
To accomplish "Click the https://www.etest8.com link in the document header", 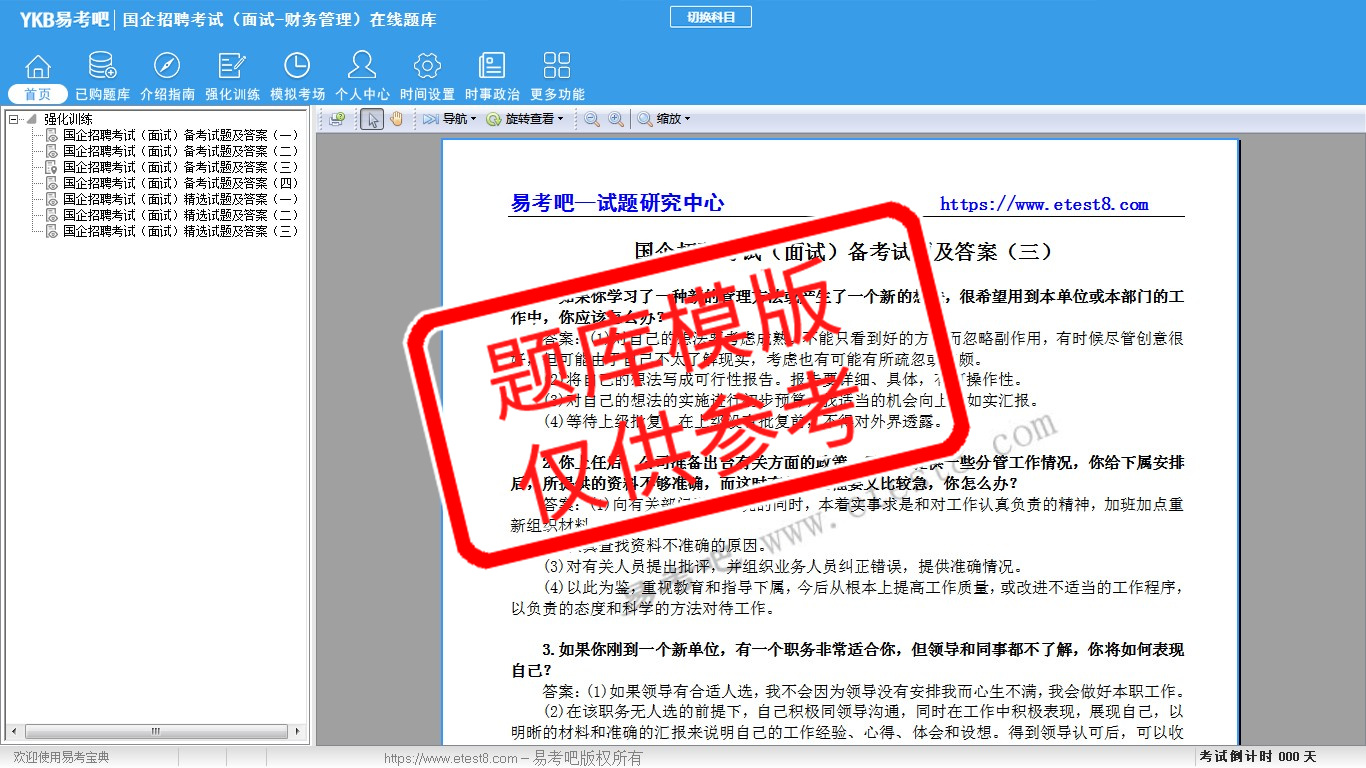I will pos(1044,204).
